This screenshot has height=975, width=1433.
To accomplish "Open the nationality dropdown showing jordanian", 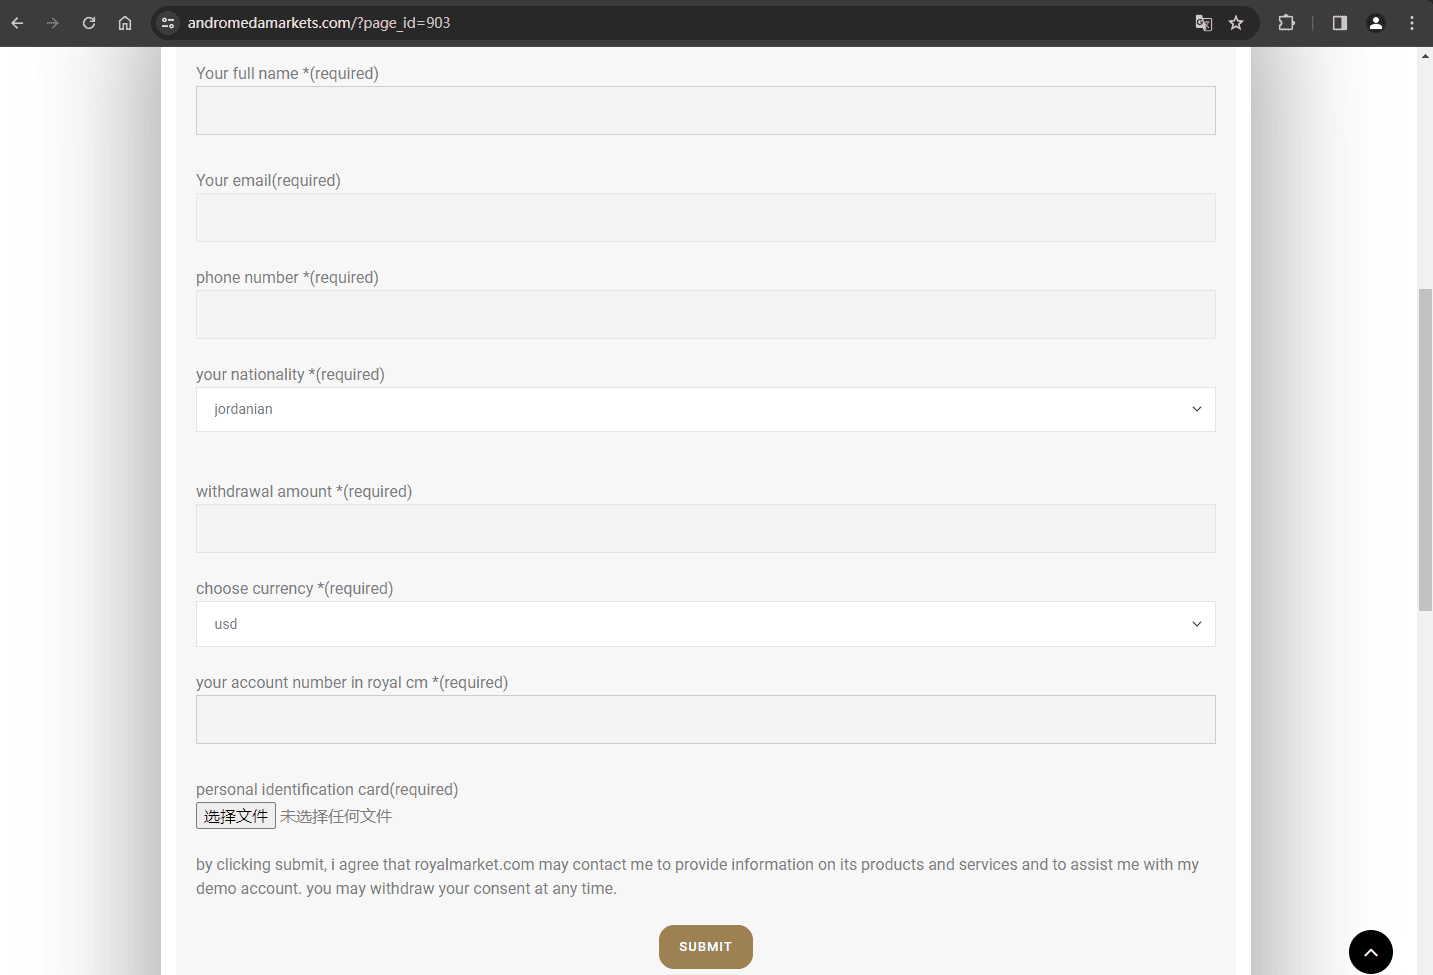I will click(x=706, y=410).
